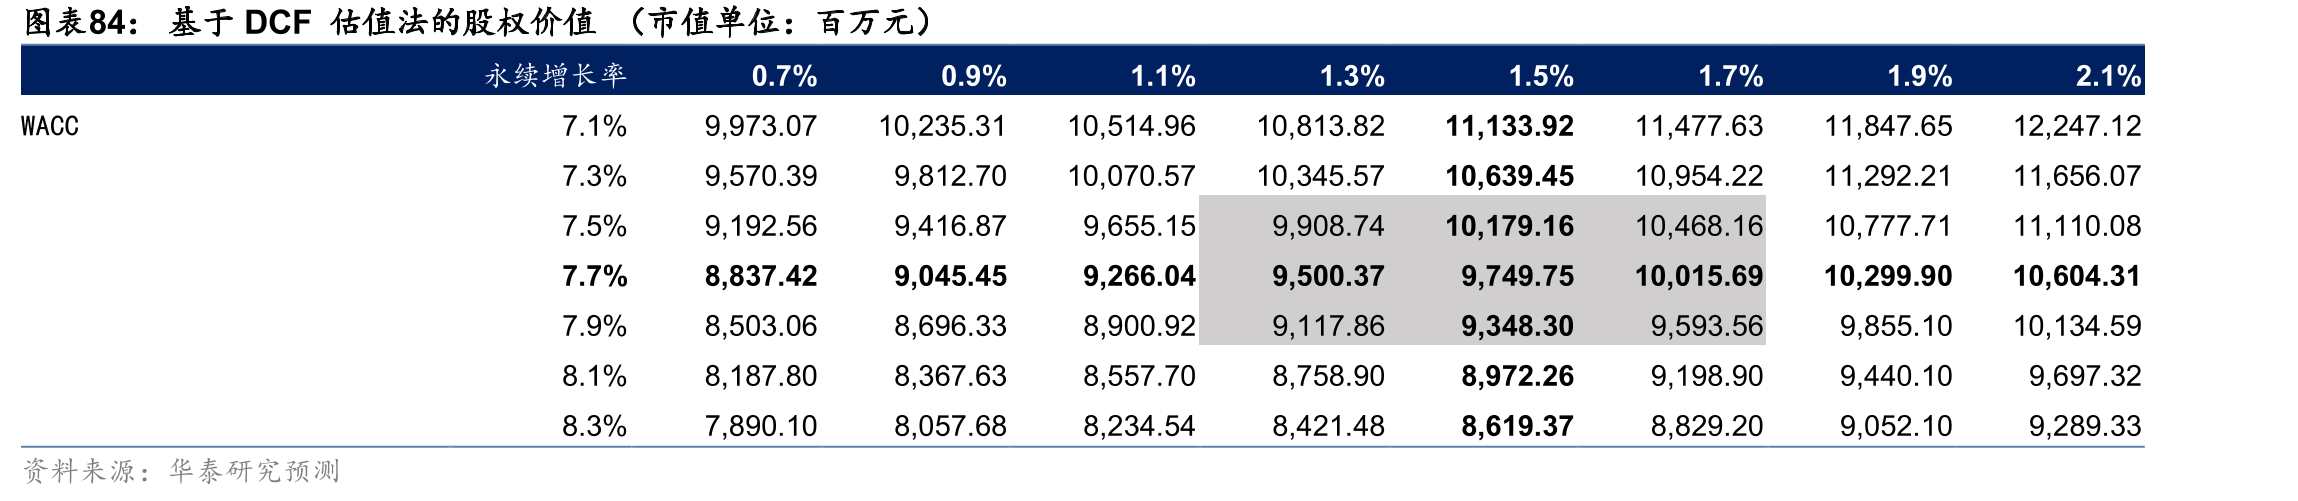Select the 2.1% growth rate column header
The image size is (2298, 501).
point(2108,76)
